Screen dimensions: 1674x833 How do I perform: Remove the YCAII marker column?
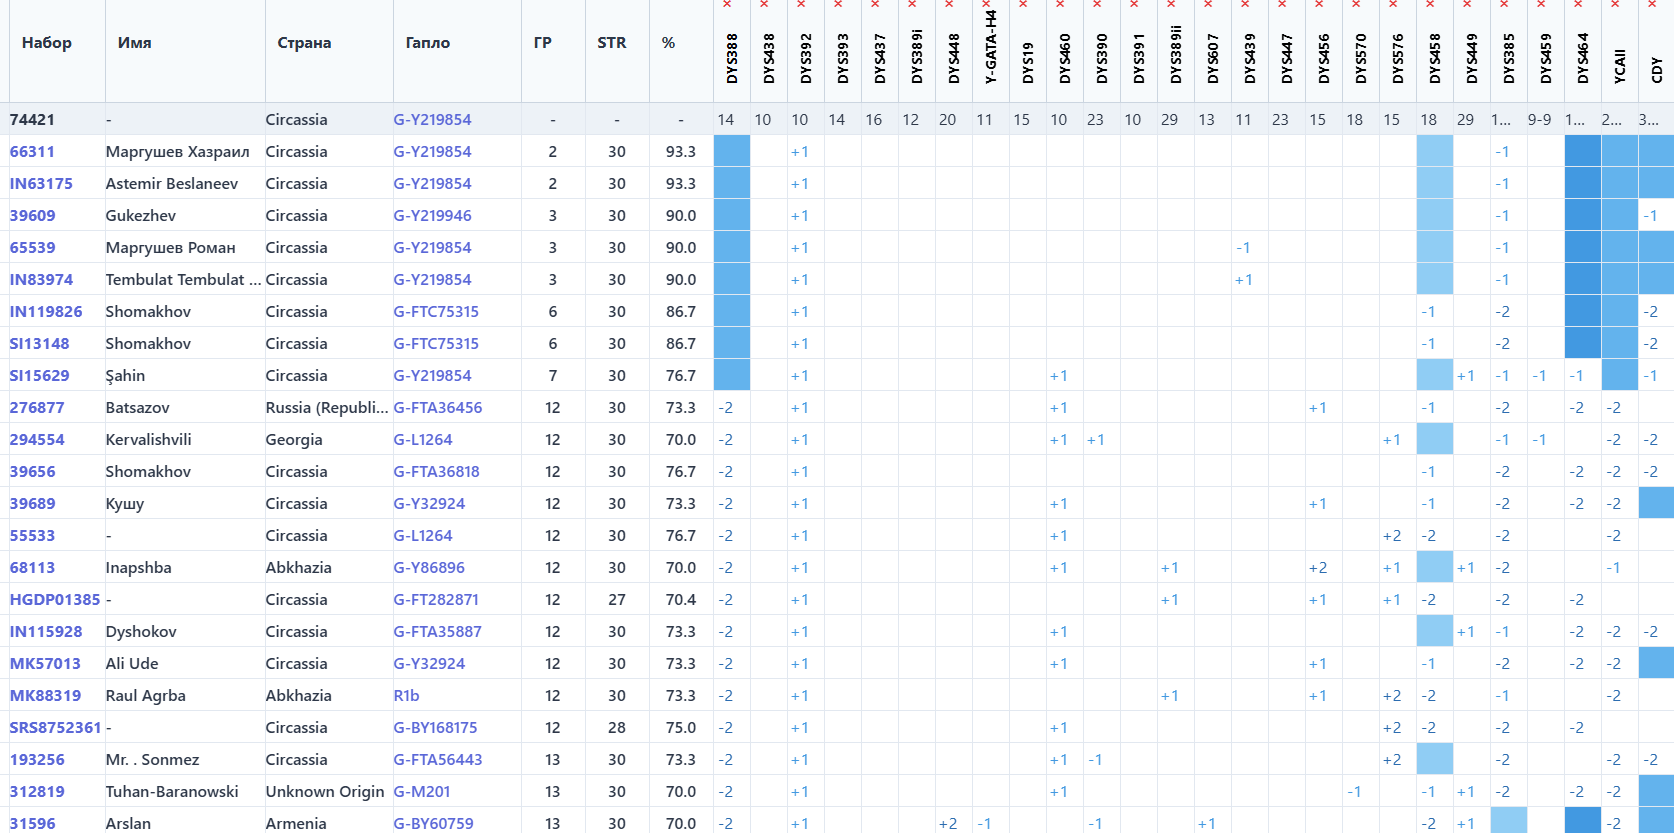[x=1615, y=5]
